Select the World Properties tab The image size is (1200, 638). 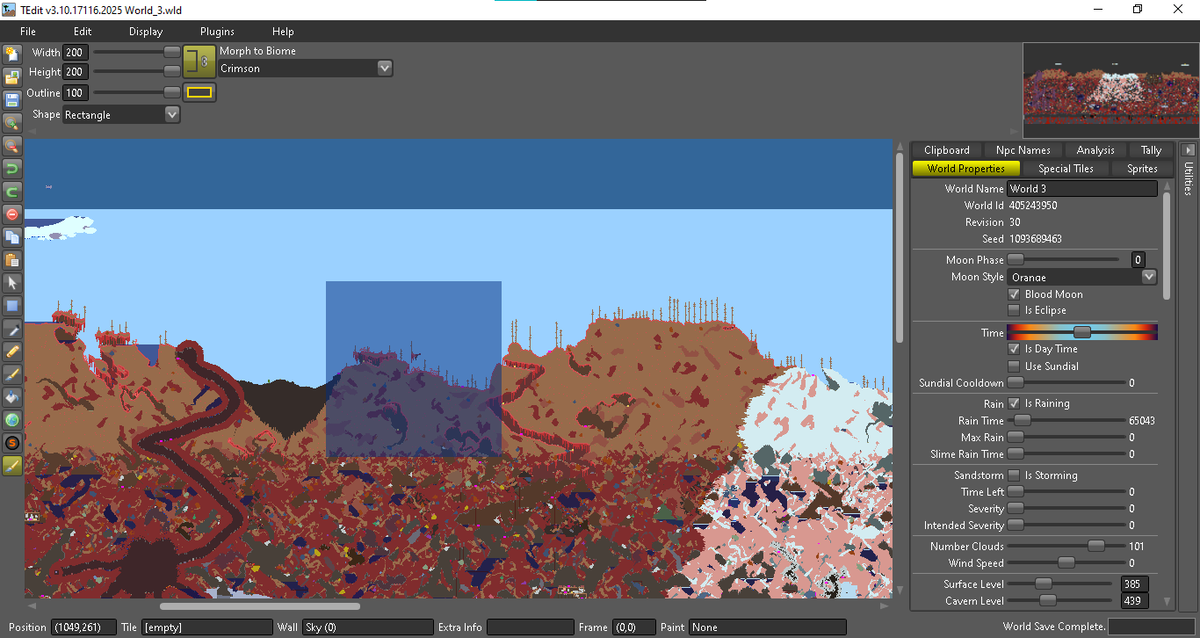(966, 168)
